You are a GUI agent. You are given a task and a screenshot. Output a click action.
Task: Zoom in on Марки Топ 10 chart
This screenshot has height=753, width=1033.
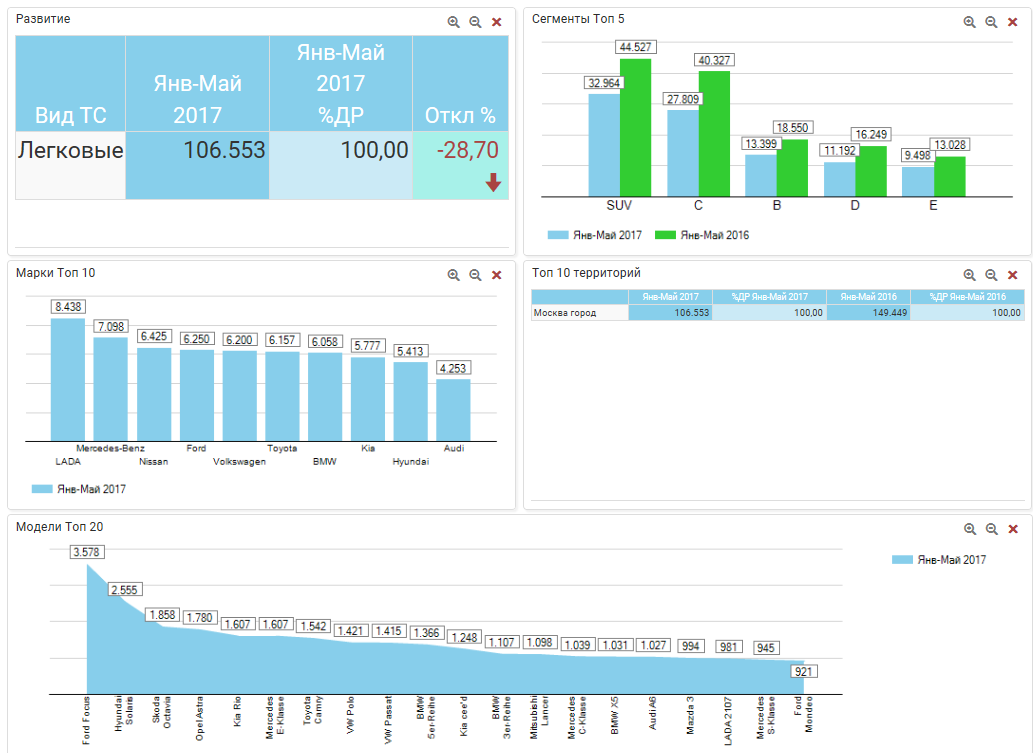(x=453, y=275)
